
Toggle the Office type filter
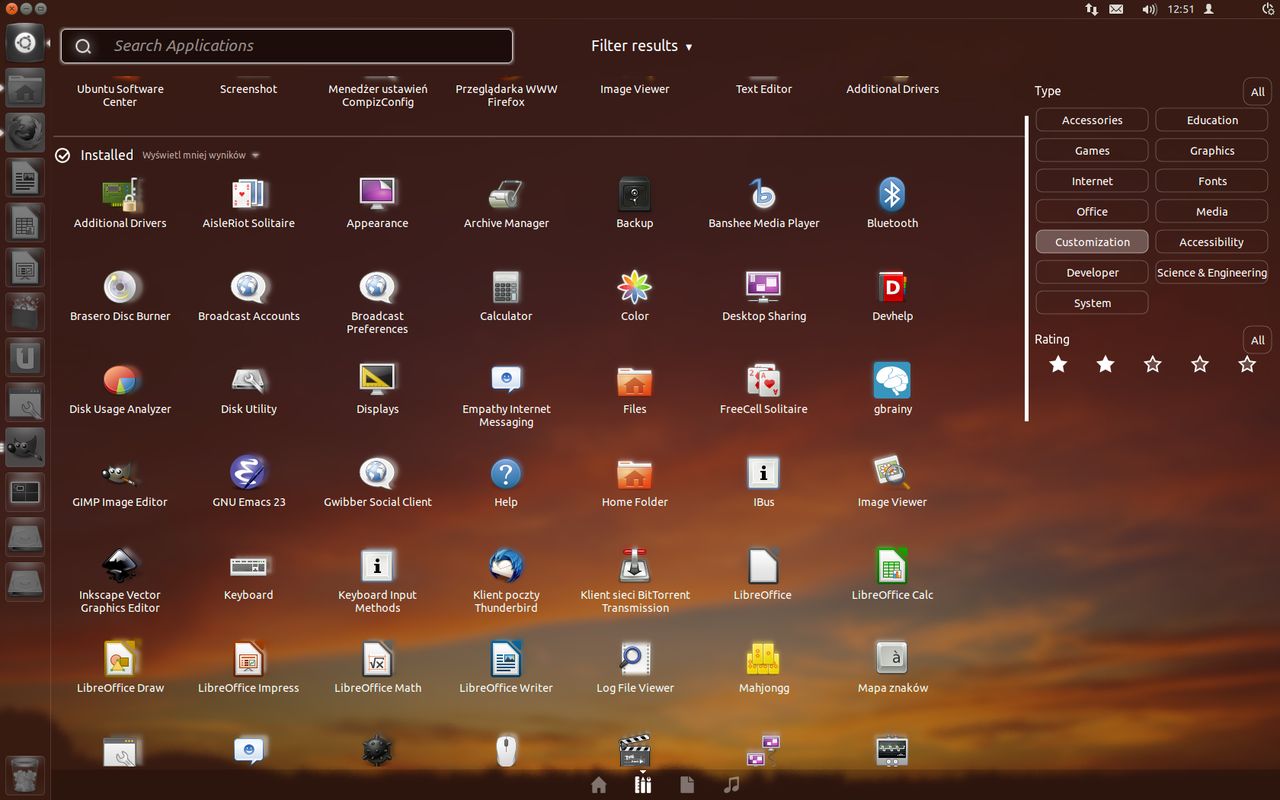click(x=1092, y=212)
